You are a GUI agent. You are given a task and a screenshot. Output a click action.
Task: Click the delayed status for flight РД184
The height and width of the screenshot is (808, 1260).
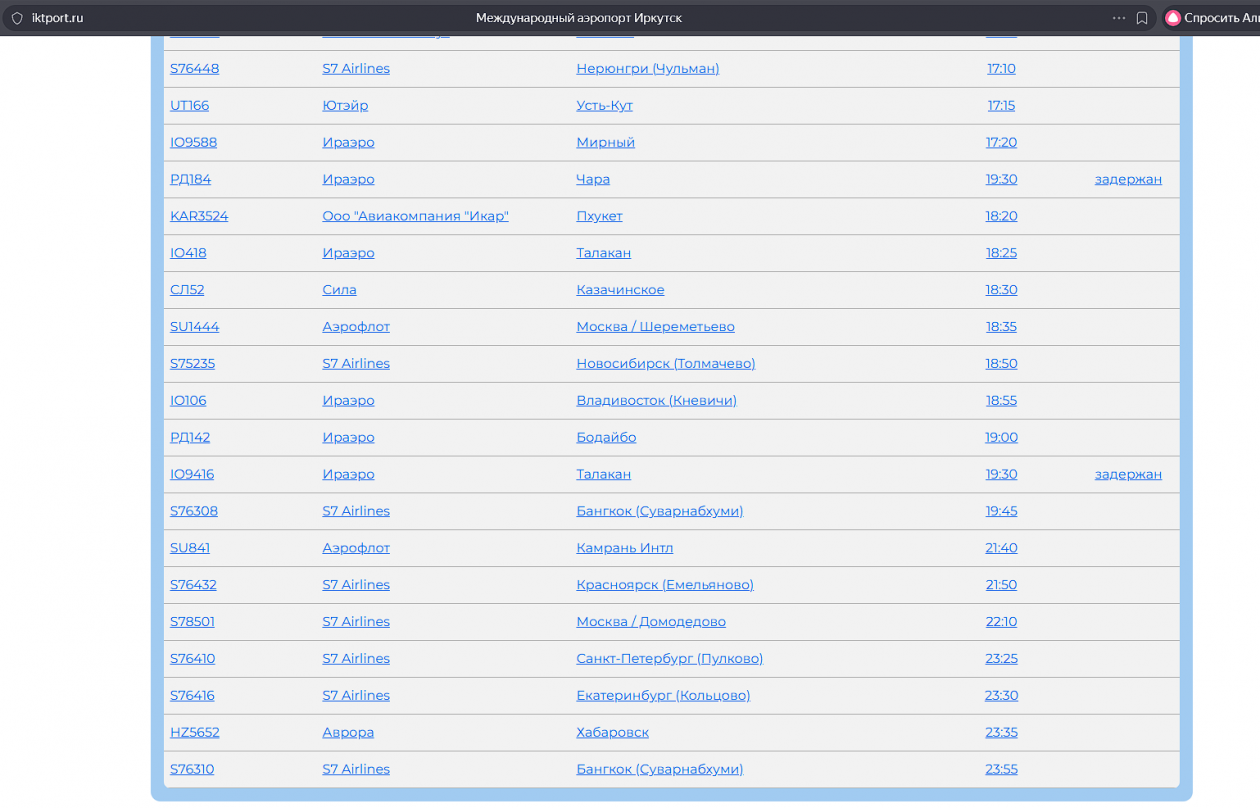point(1128,179)
